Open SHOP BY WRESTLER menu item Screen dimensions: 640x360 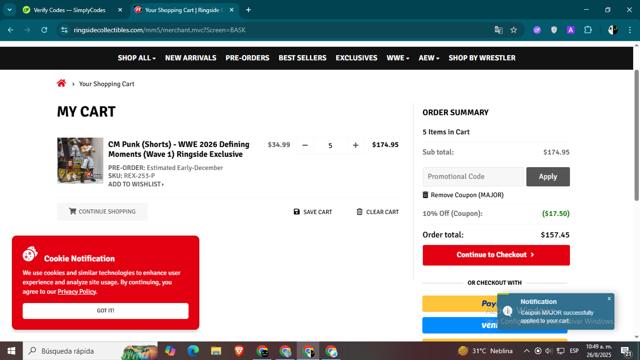(482, 58)
